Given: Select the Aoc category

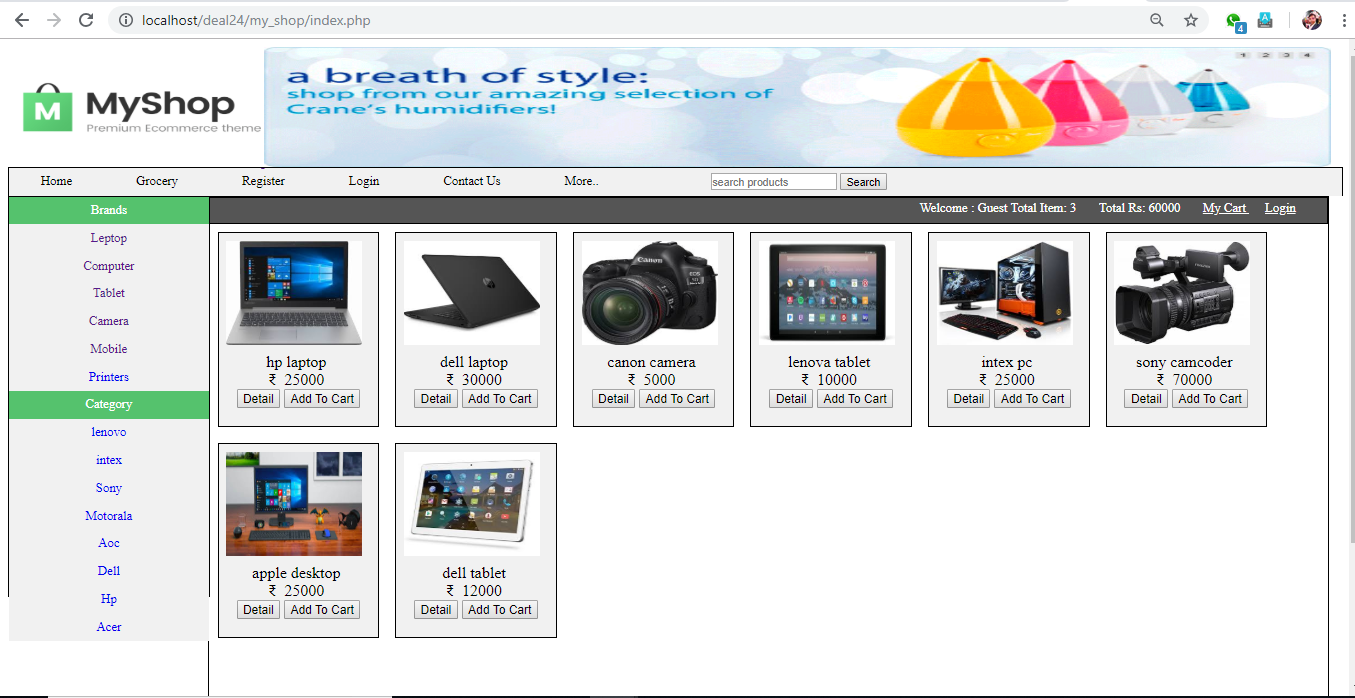Looking at the screenshot, I should pyautogui.click(x=109, y=543).
